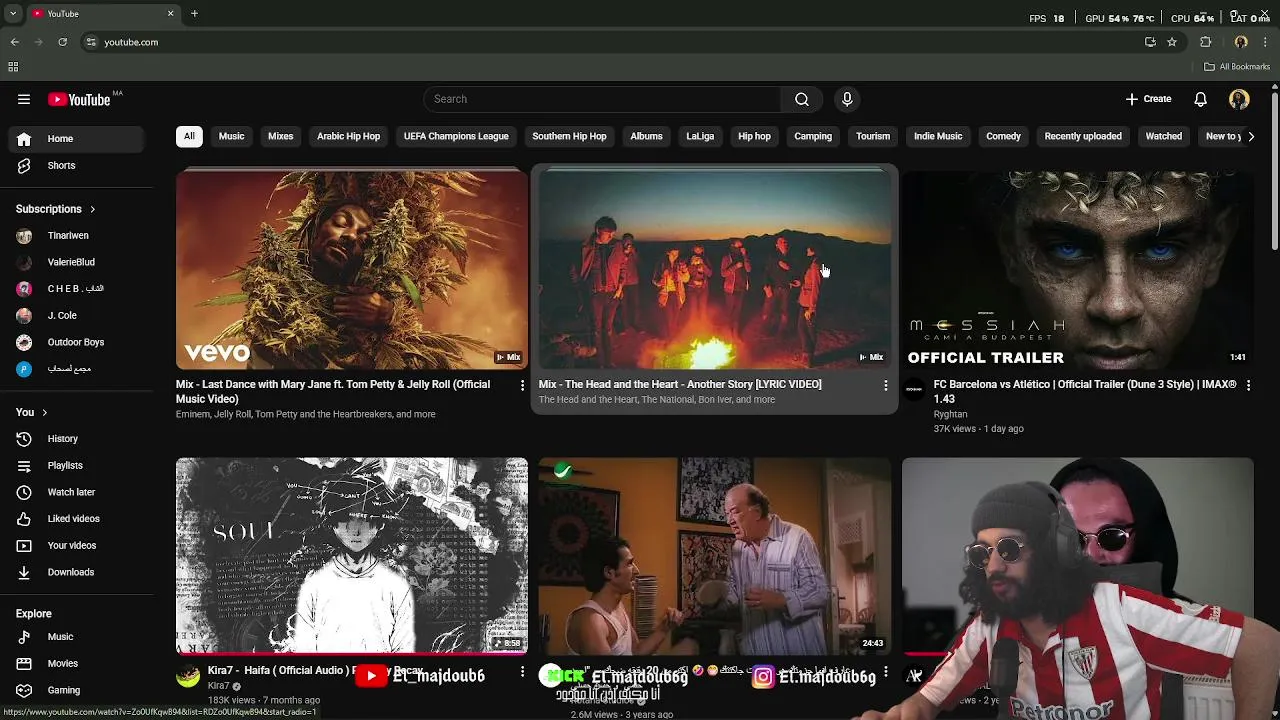Select the LaLiga filter chip
The height and width of the screenshot is (720, 1280).
(x=700, y=136)
